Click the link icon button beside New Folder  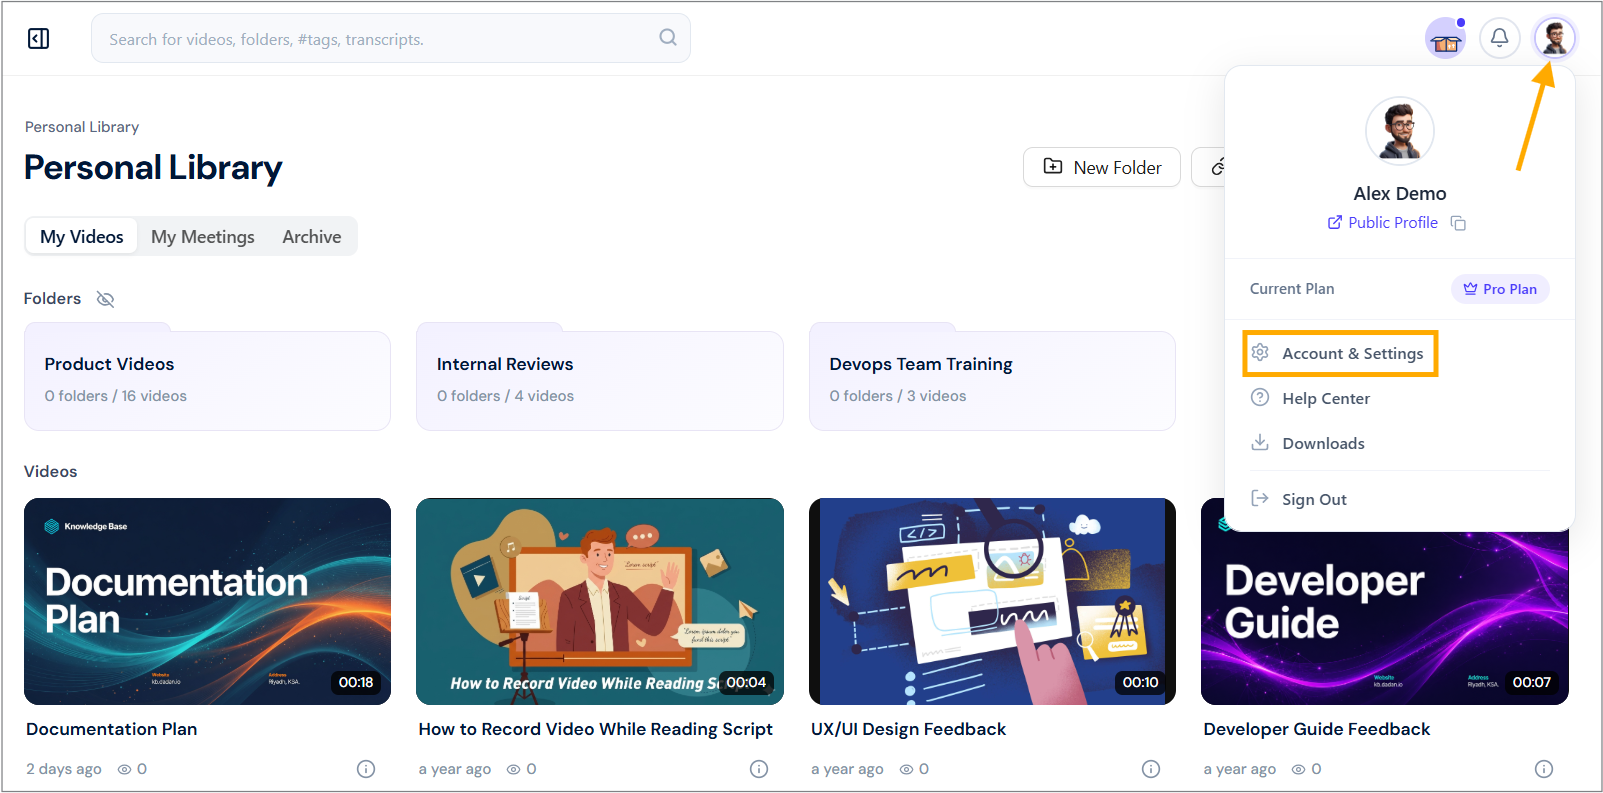click(x=1209, y=167)
